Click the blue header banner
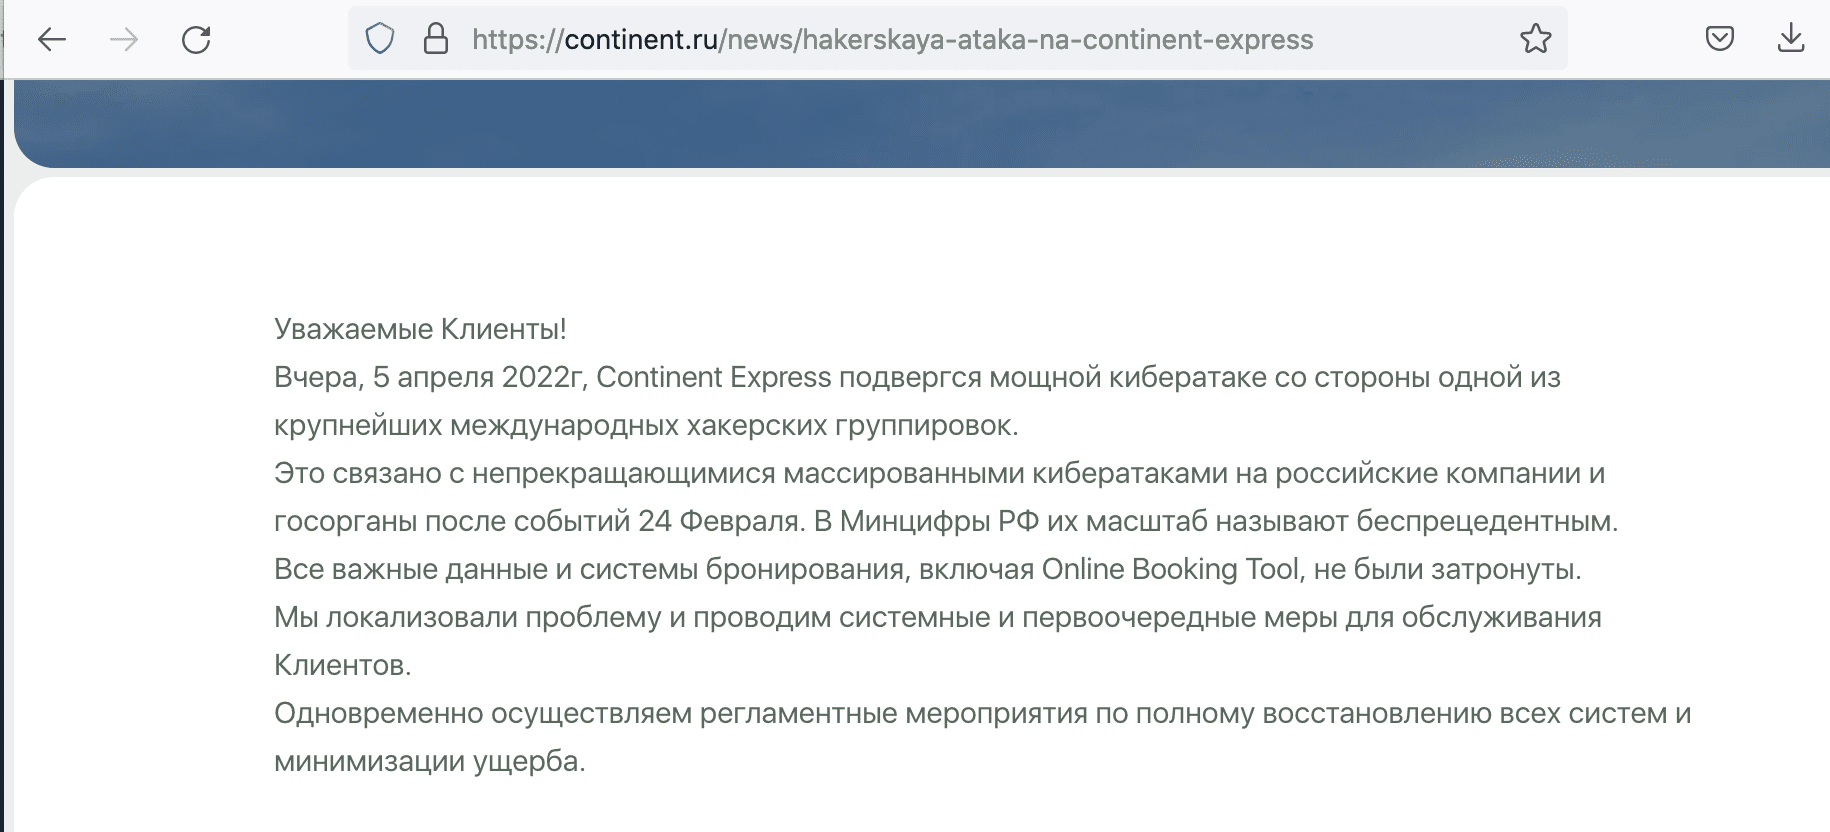Viewport: 1830px width, 832px height. coord(920,123)
